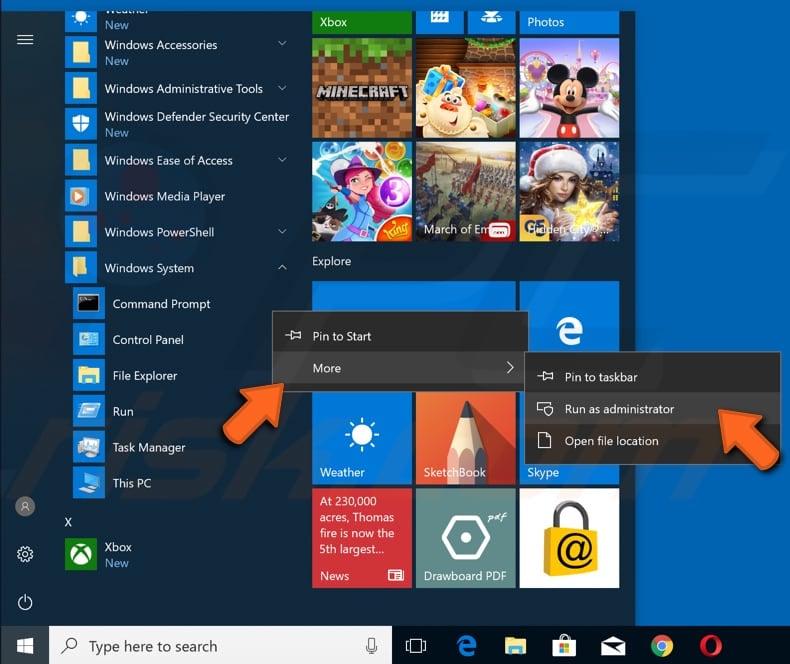
Task: Click the This PC icon in app list
Action: [x=89, y=483]
